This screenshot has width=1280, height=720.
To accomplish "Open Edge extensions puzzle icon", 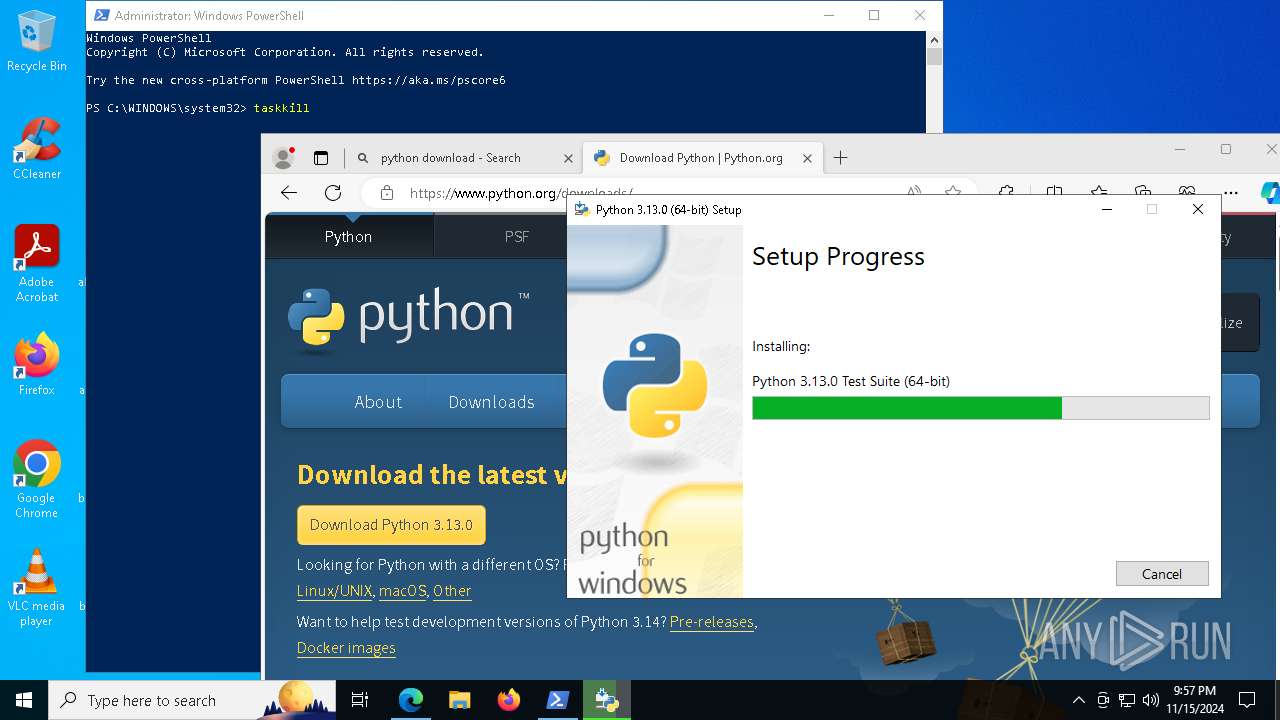I will (1007, 193).
